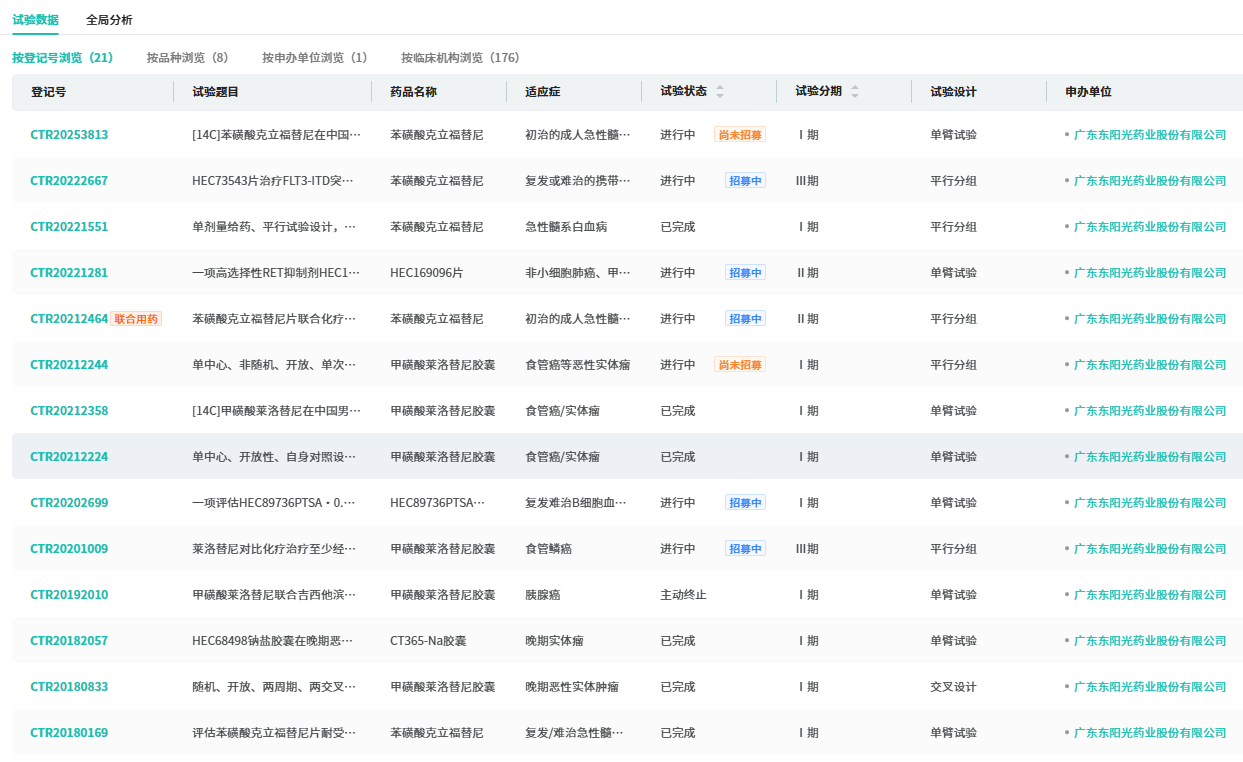Viewport: 1243px width, 762px height.
Task: Open trial CTR20201009
Action: pos(69,549)
